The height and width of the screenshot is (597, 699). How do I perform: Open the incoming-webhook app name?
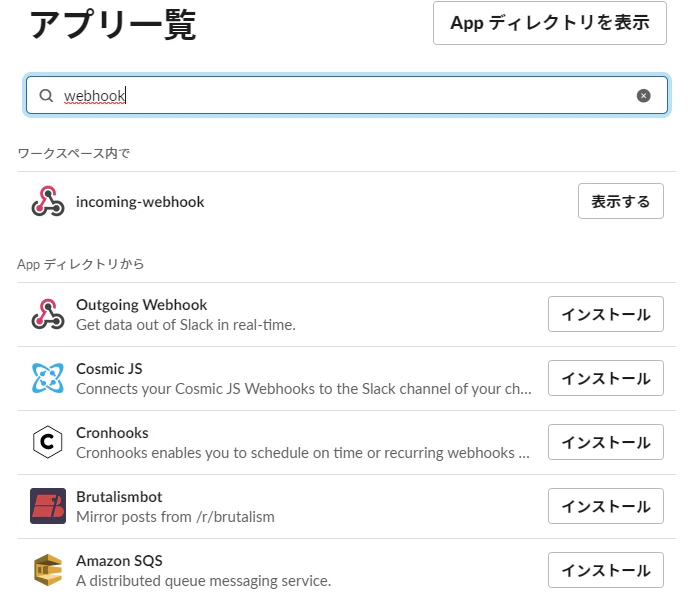pyautogui.click(x=140, y=202)
